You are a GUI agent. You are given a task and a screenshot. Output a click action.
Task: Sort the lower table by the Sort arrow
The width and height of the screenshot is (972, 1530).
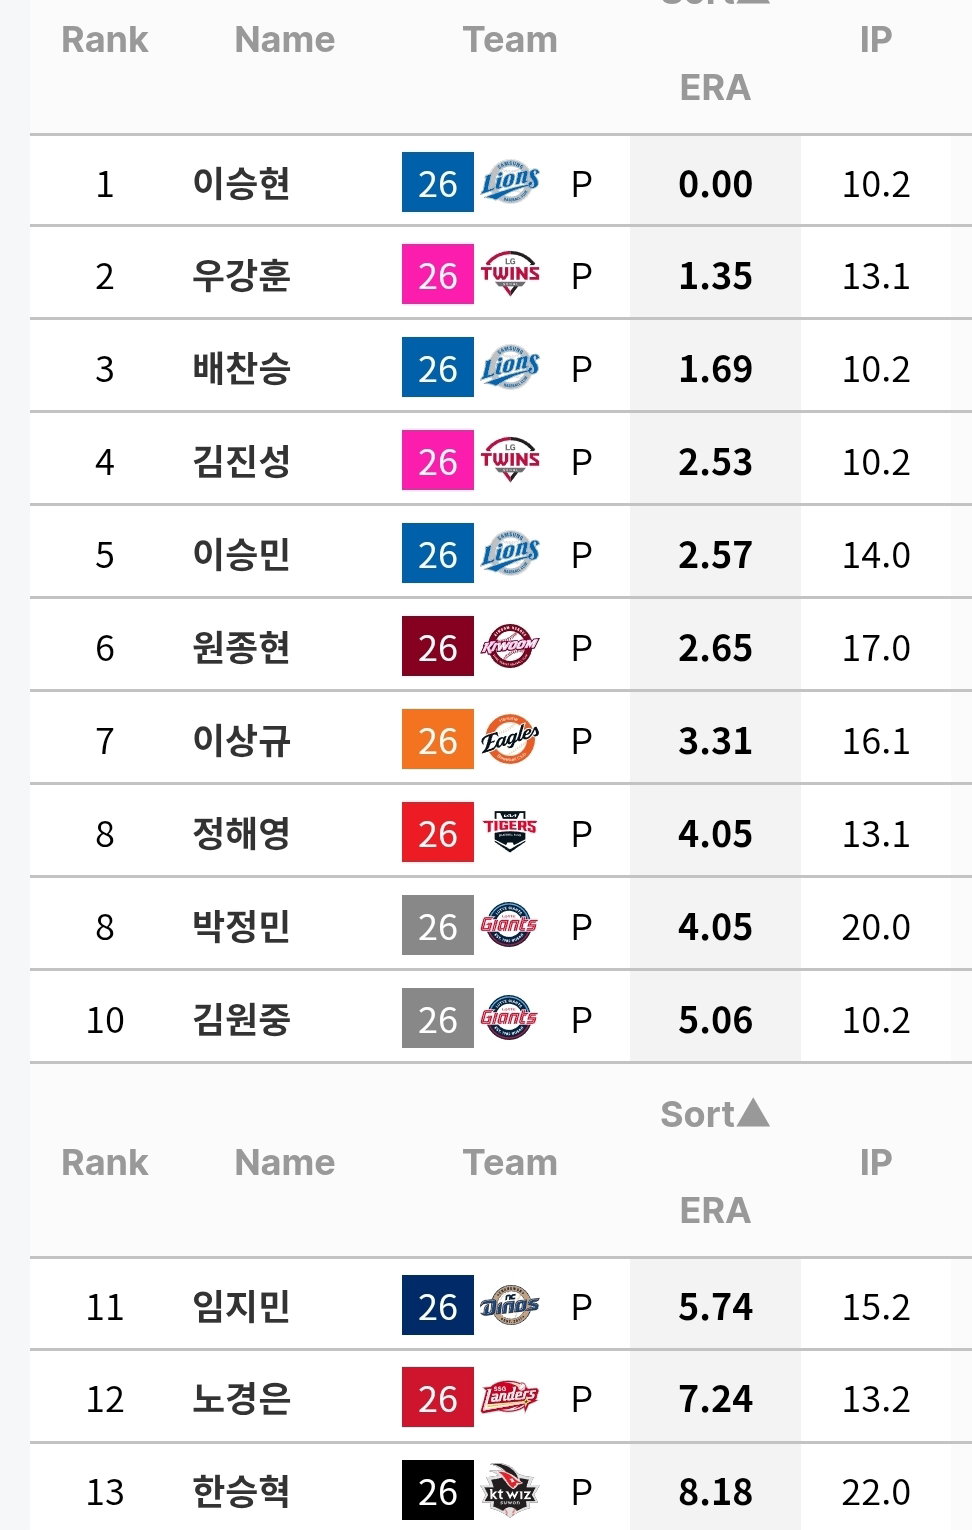coord(714,1114)
